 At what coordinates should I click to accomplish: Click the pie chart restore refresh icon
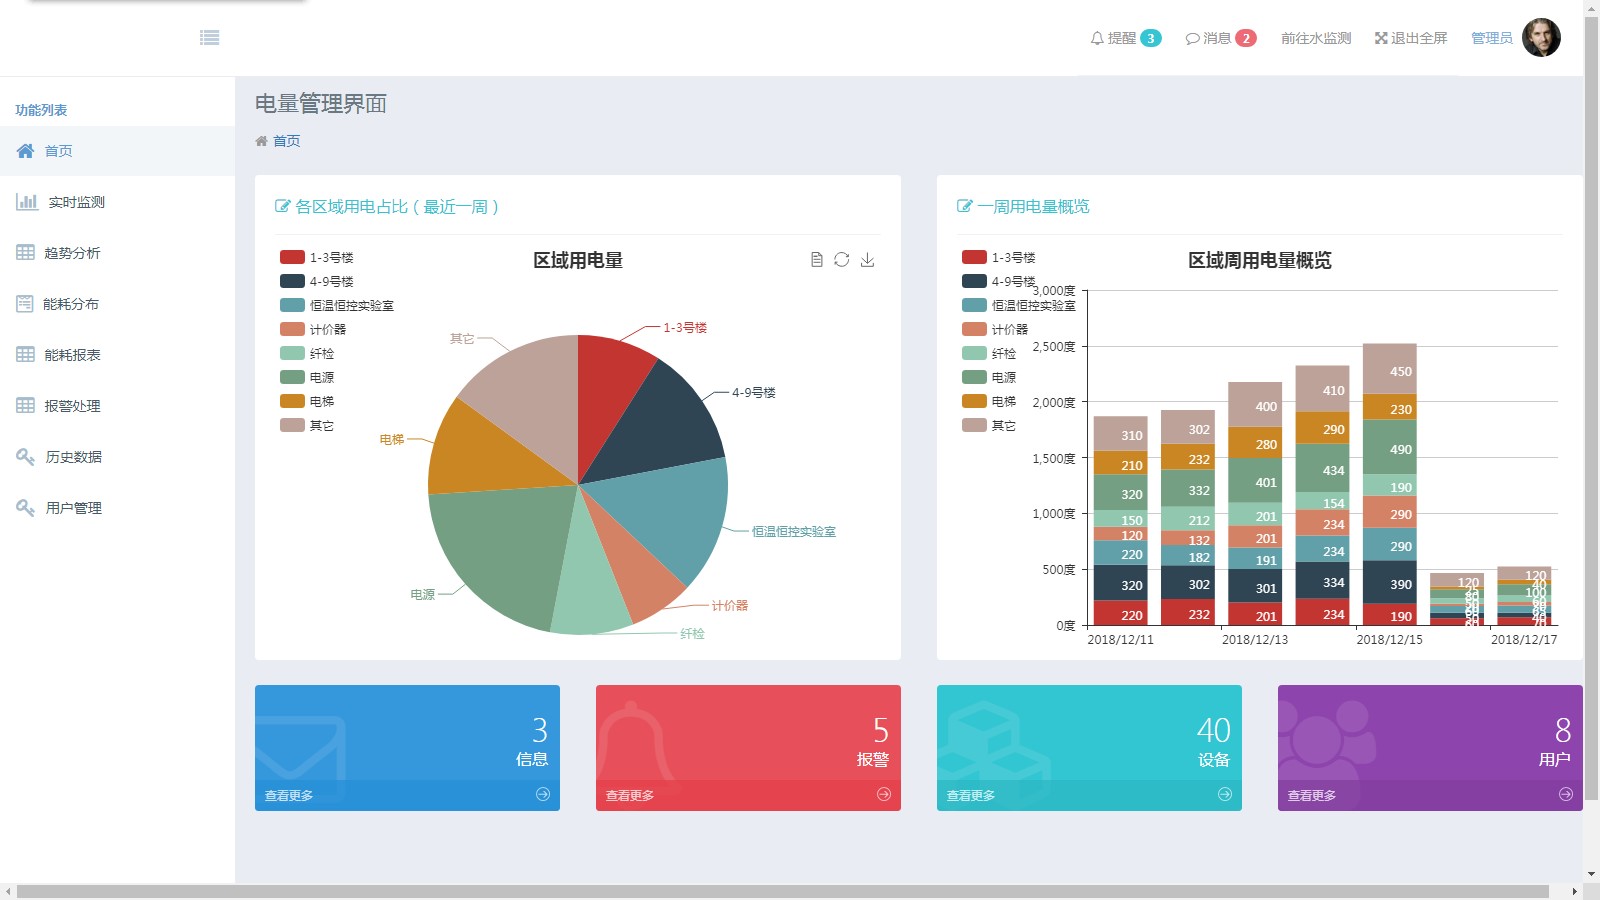(x=842, y=260)
